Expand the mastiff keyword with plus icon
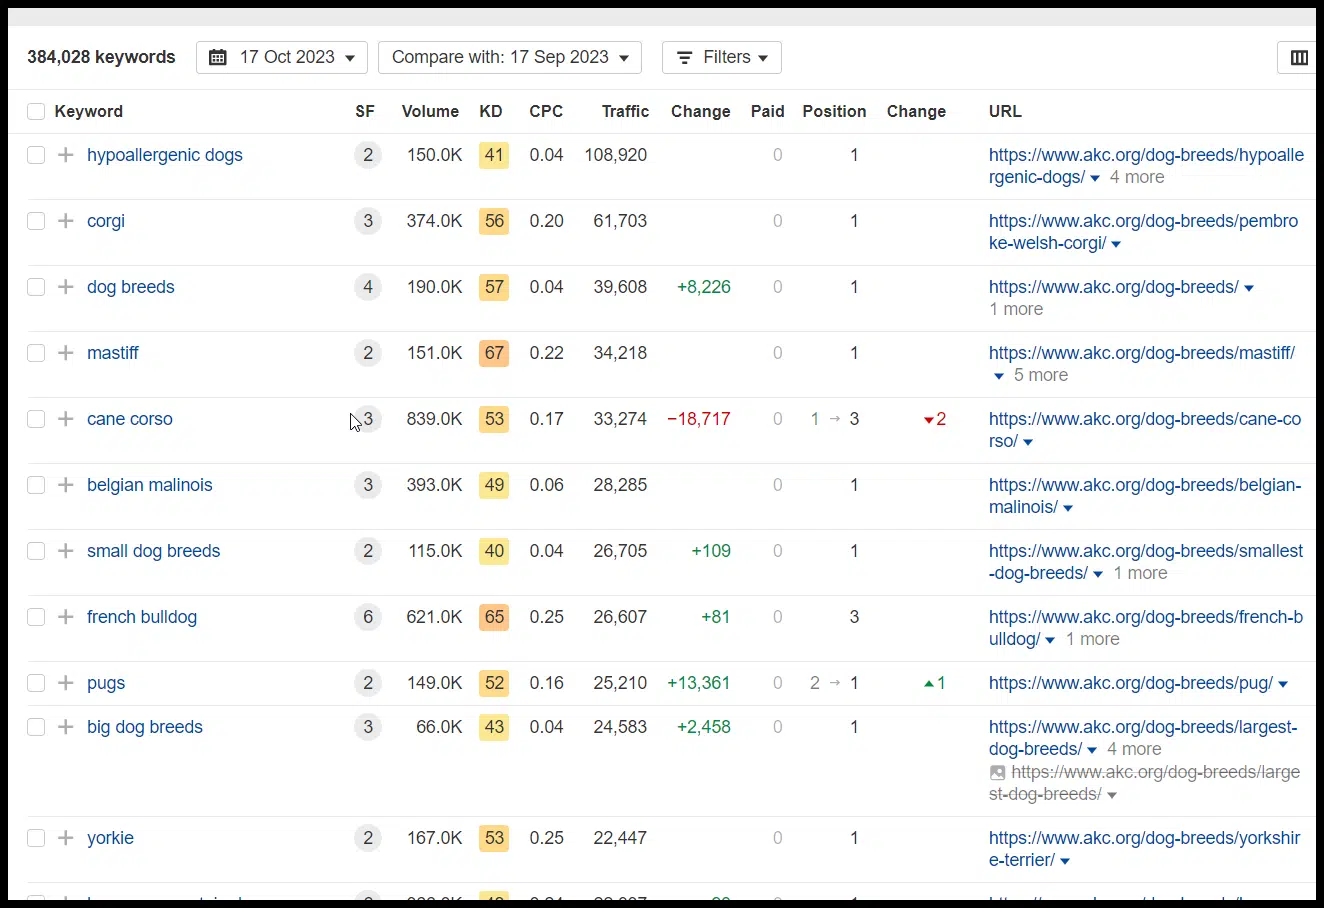 [x=66, y=353]
